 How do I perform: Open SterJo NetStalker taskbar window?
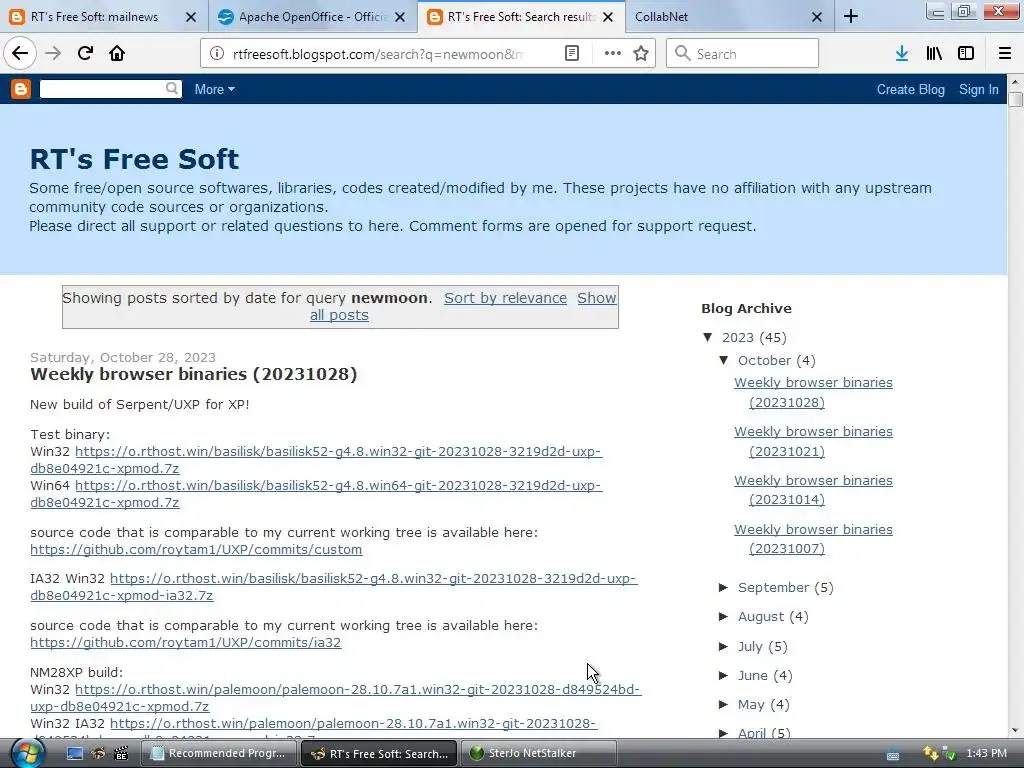click(x=539, y=753)
